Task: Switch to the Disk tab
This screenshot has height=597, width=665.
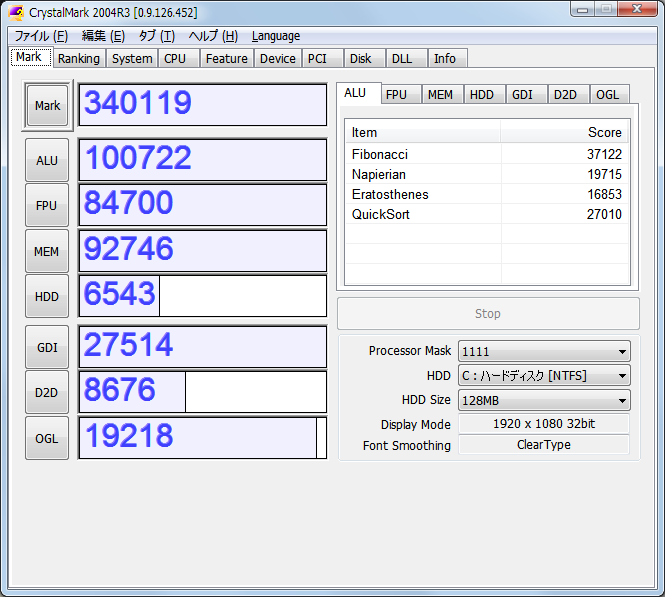Action: pos(361,58)
